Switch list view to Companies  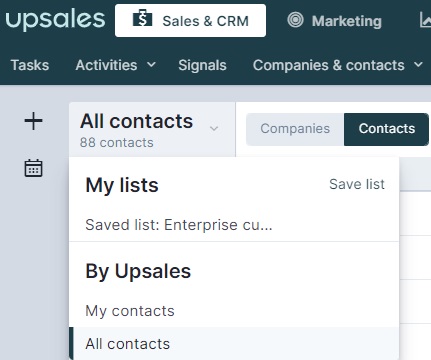point(295,129)
